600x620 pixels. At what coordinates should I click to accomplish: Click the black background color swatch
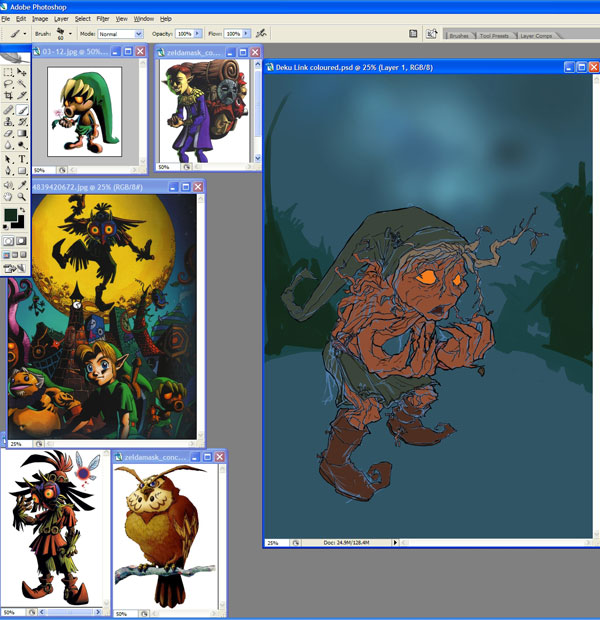(19, 223)
